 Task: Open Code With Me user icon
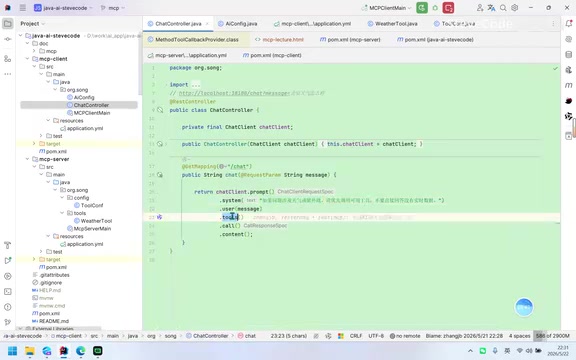pos(480,8)
